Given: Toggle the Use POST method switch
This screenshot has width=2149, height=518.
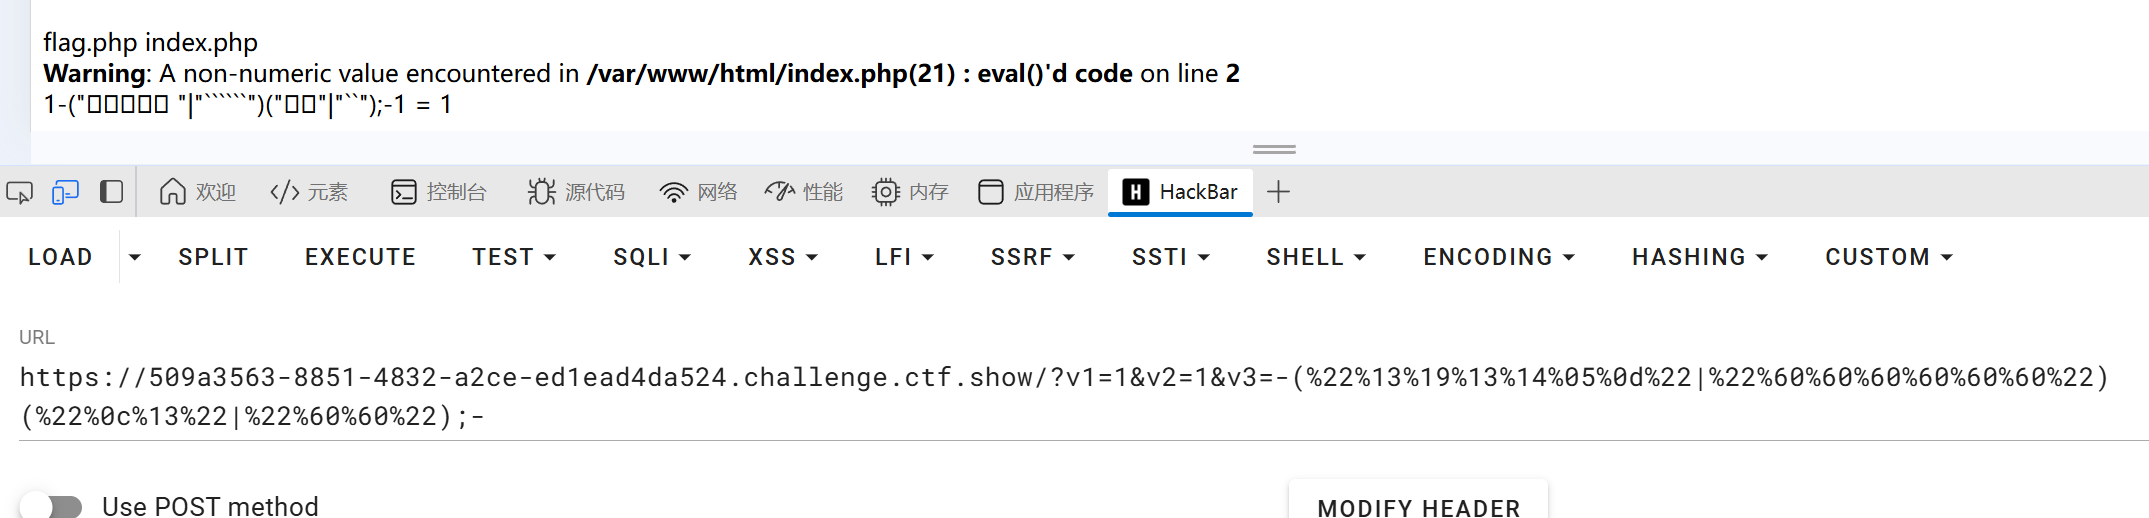Looking at the screenshot, I should pyautogui.click(x=52, y=507).
